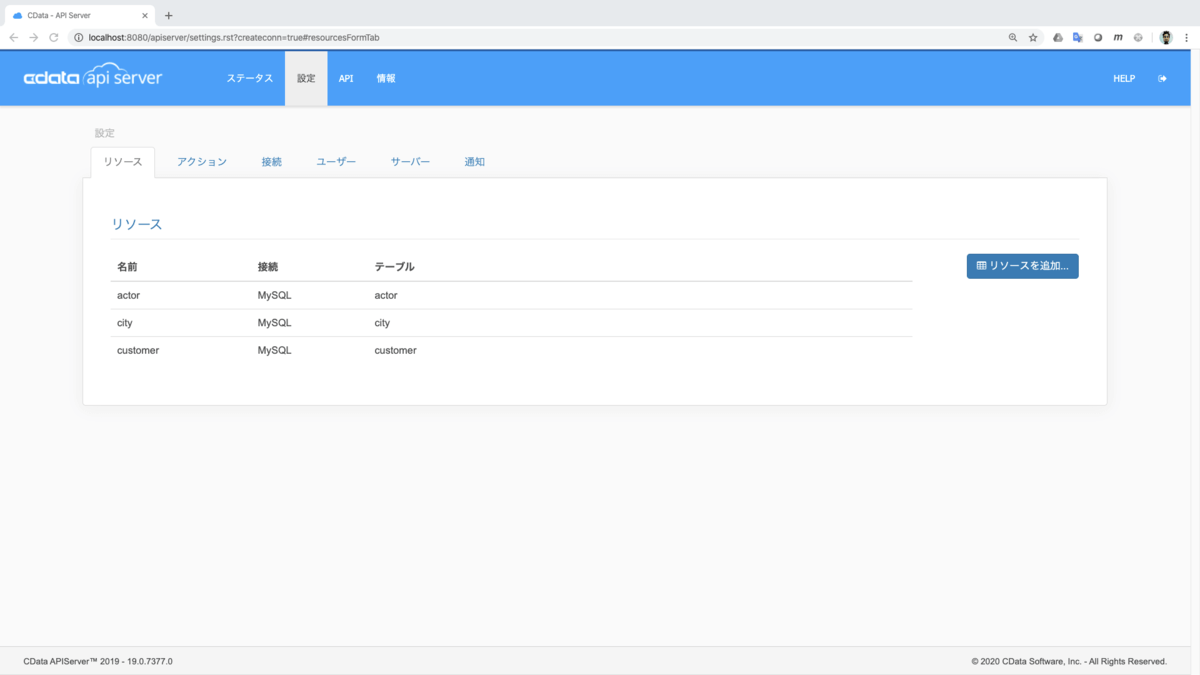The image size is (1200, 675).
Task: Click the リソースを追加 button
Action: [x=1022, y=266]
